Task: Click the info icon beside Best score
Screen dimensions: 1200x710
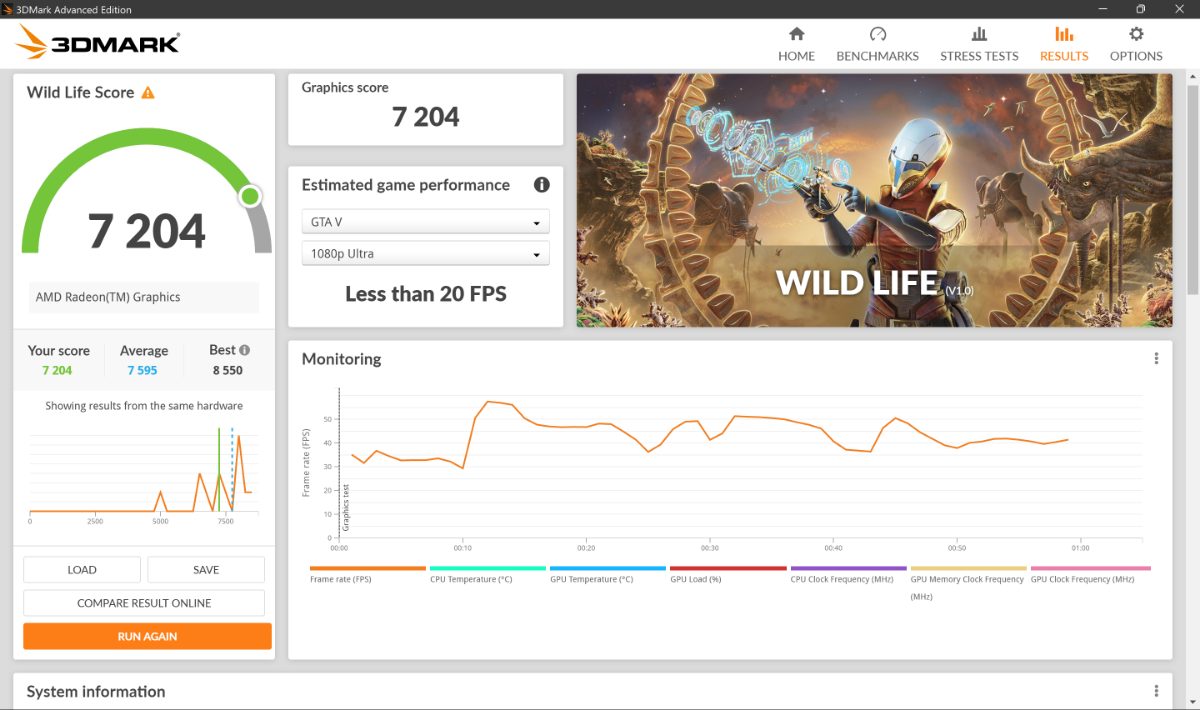Action: tap(244, 350)
